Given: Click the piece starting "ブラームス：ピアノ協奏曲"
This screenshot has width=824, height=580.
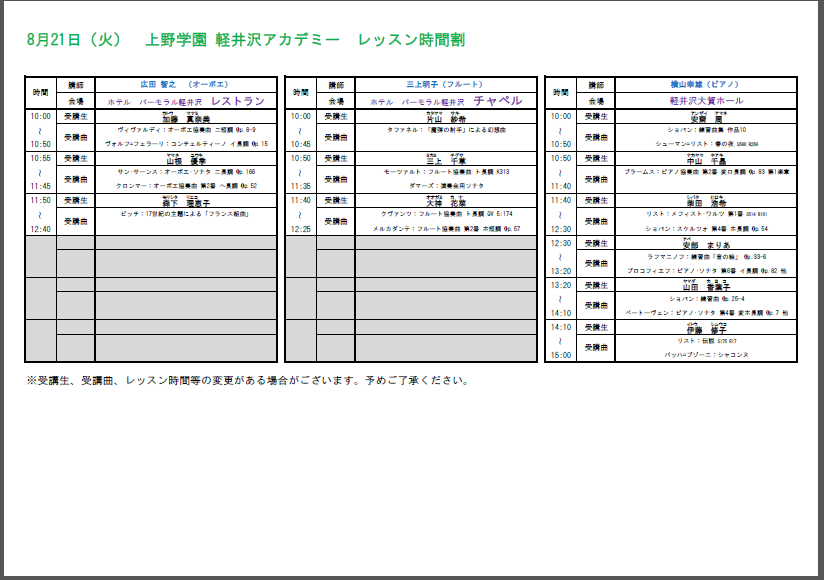Looking at the screenshot, I should (x=707, y=172).
